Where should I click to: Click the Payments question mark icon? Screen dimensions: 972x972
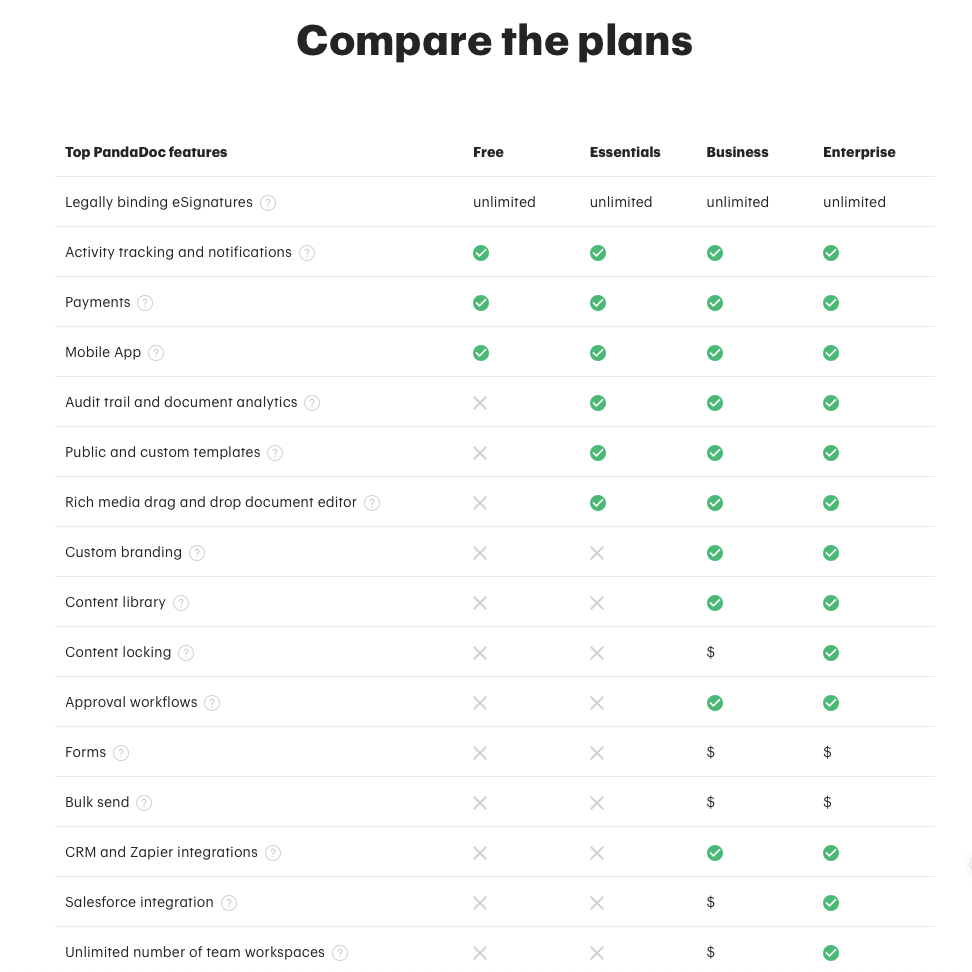click(x=144, y=302)
